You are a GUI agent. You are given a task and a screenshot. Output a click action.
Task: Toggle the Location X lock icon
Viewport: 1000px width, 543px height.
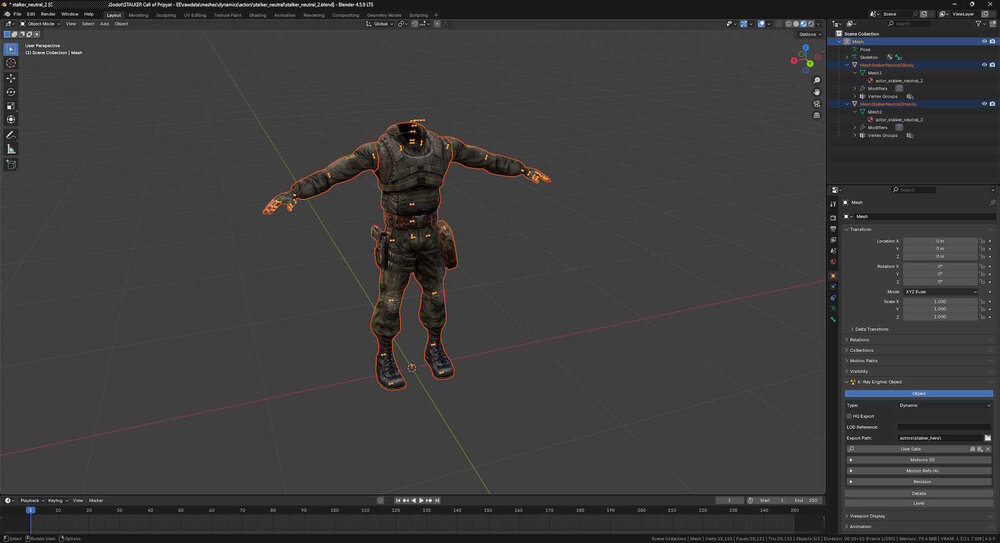coord(982,241)
